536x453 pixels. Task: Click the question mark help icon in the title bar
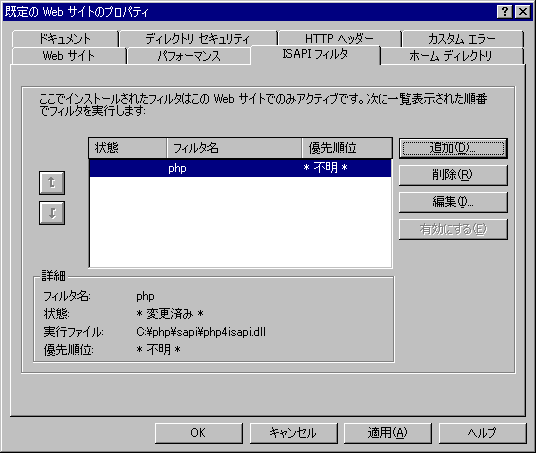(505, 12)
